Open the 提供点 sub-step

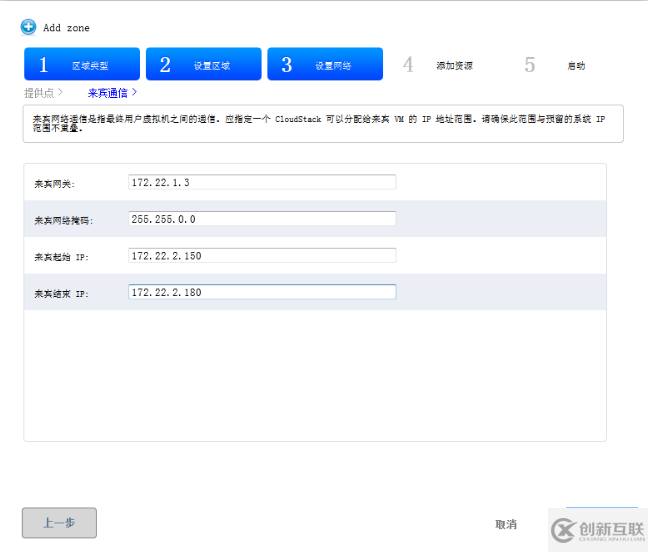click(39, 93)
